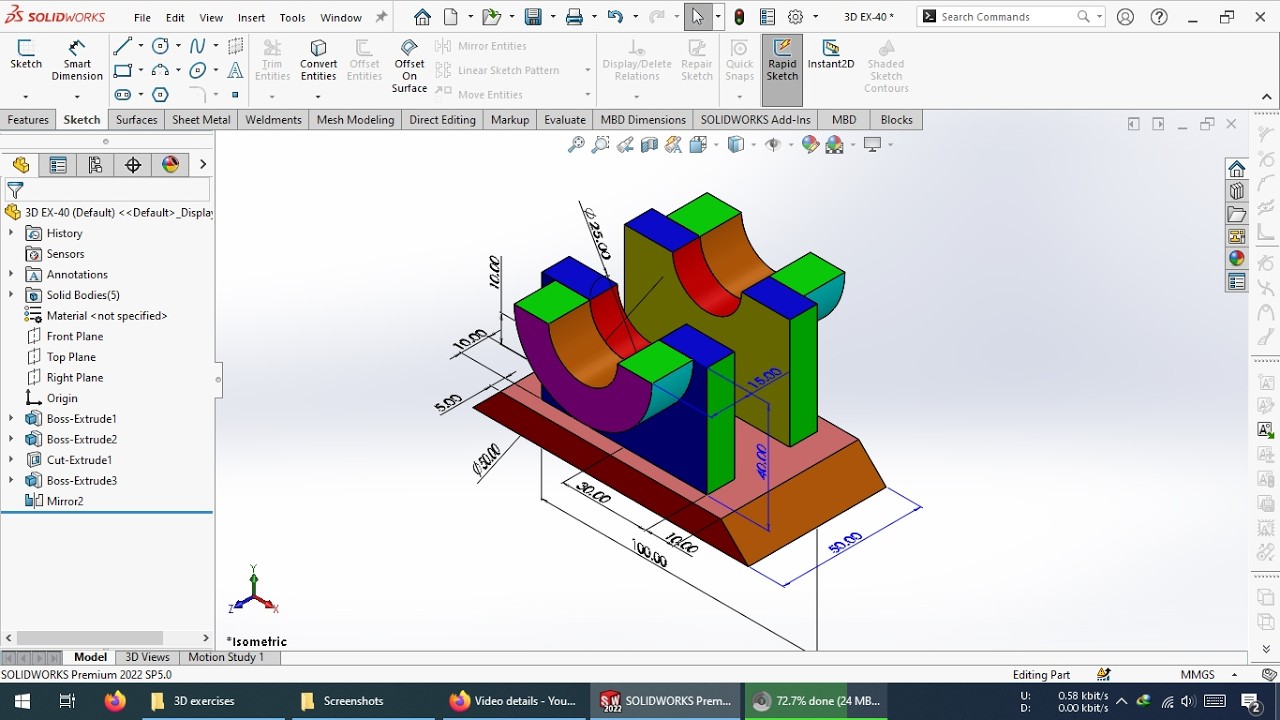Click Zoom to Area icon
Image resolution: width=1280 pixels, height=720 pixels.
[600, 145]
